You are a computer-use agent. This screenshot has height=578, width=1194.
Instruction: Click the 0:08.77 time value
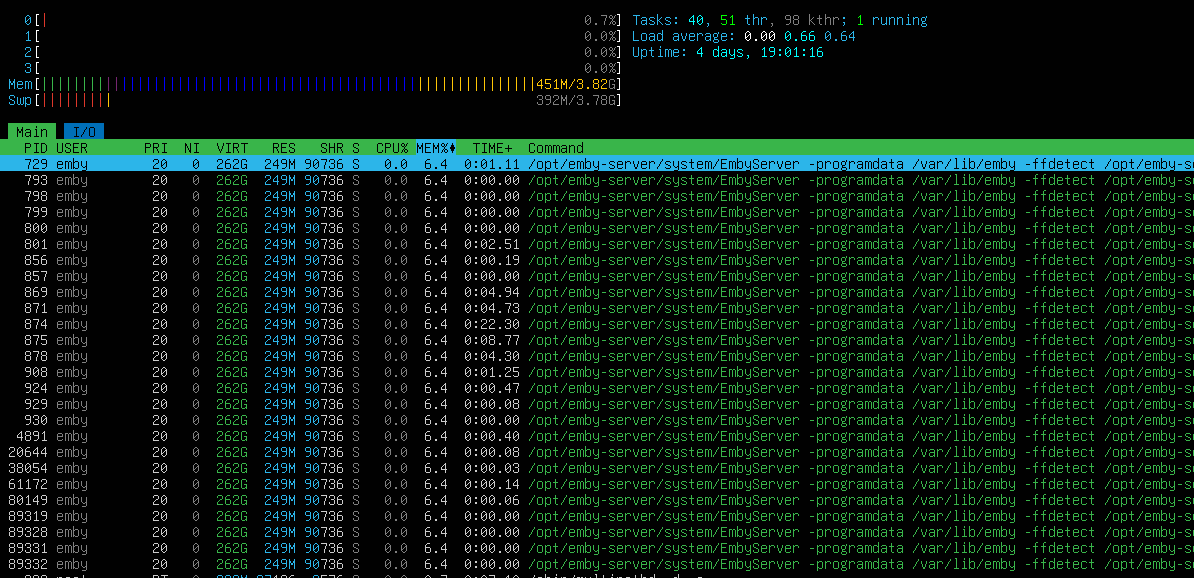(492, 340)
